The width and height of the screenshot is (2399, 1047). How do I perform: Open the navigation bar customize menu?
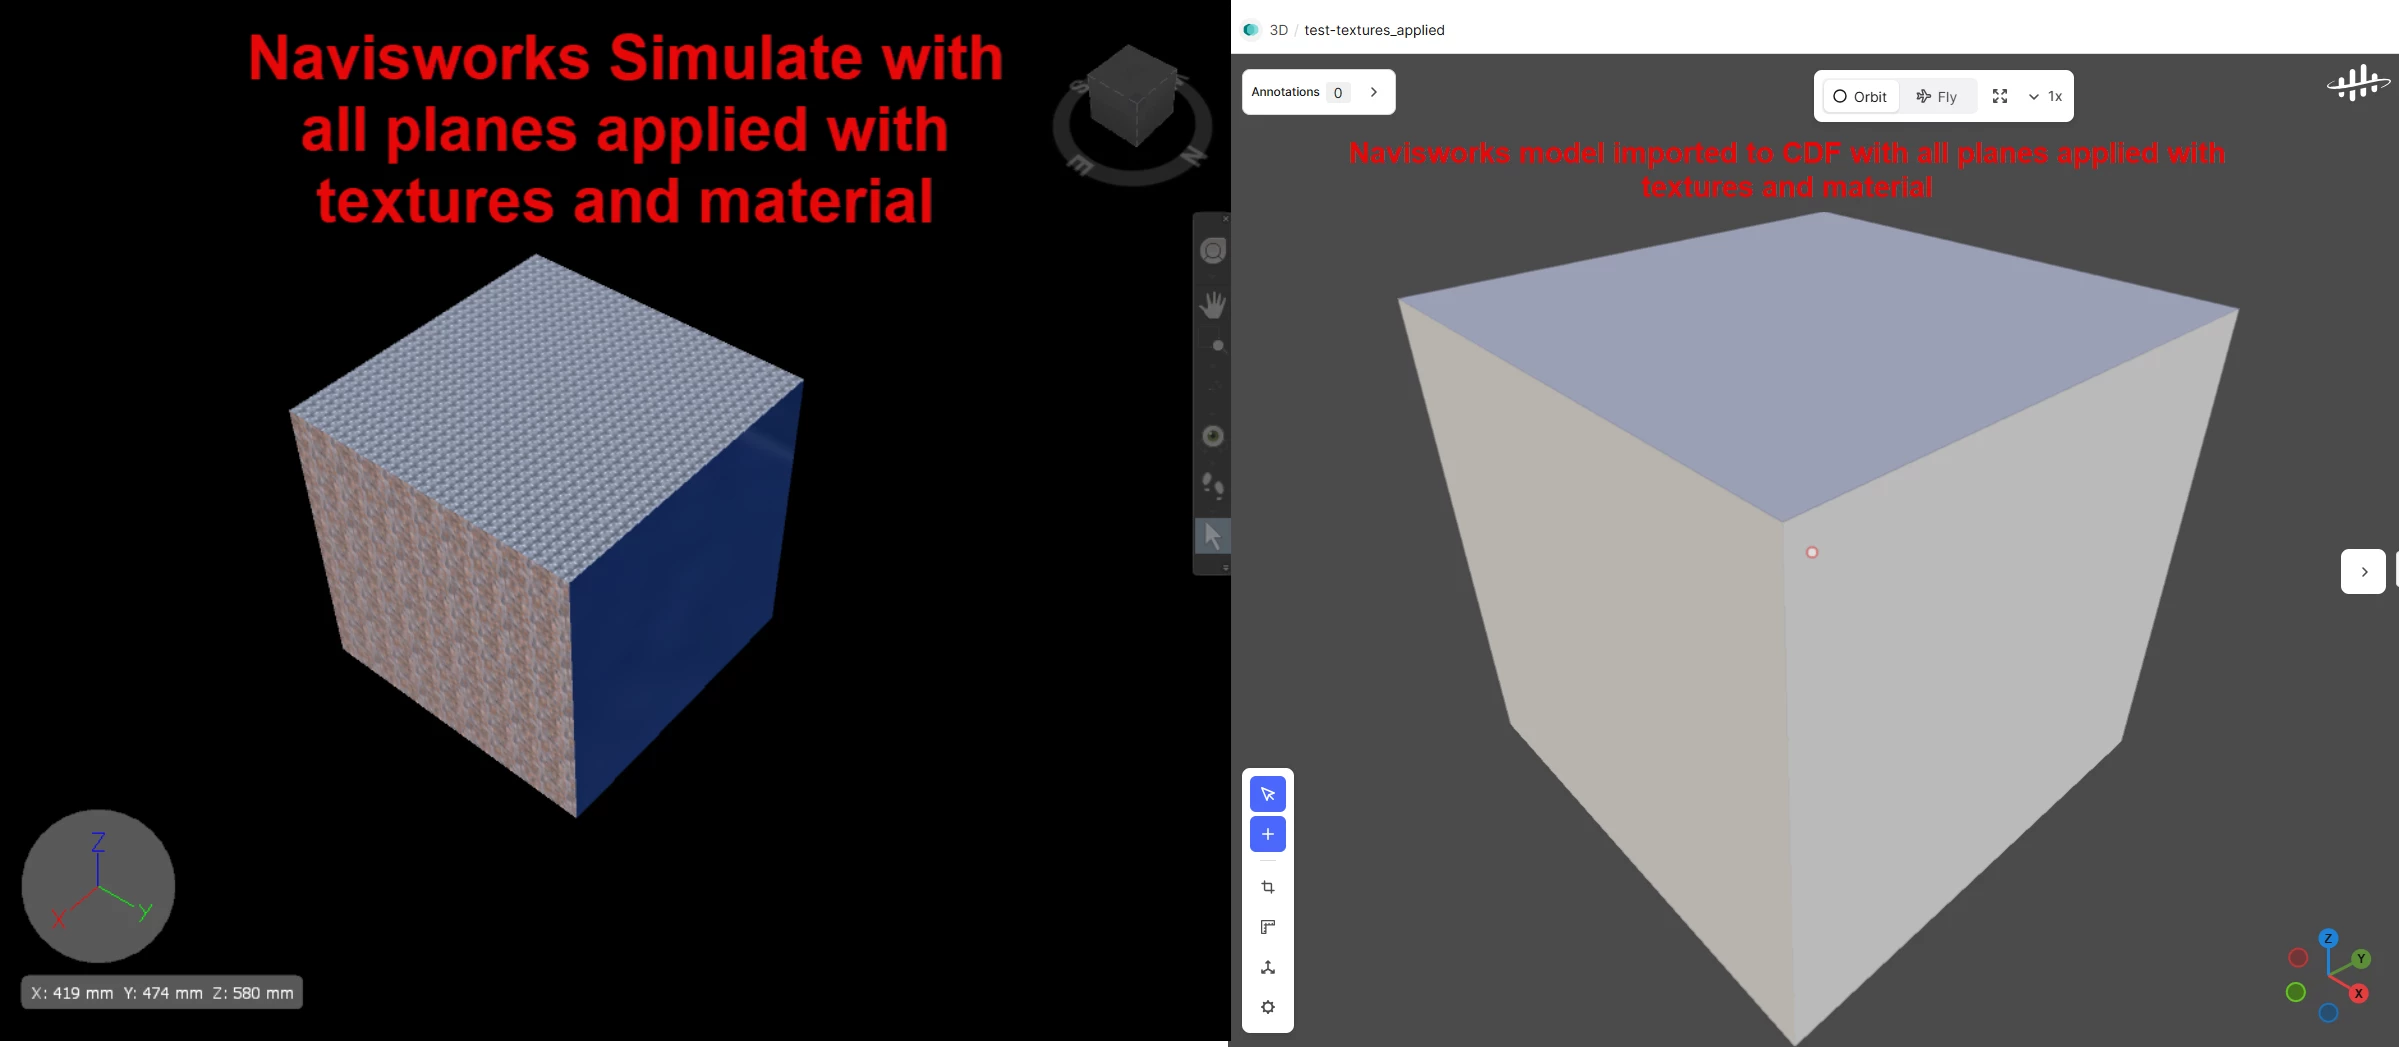pyautogui.click(x=1225, y=568)
